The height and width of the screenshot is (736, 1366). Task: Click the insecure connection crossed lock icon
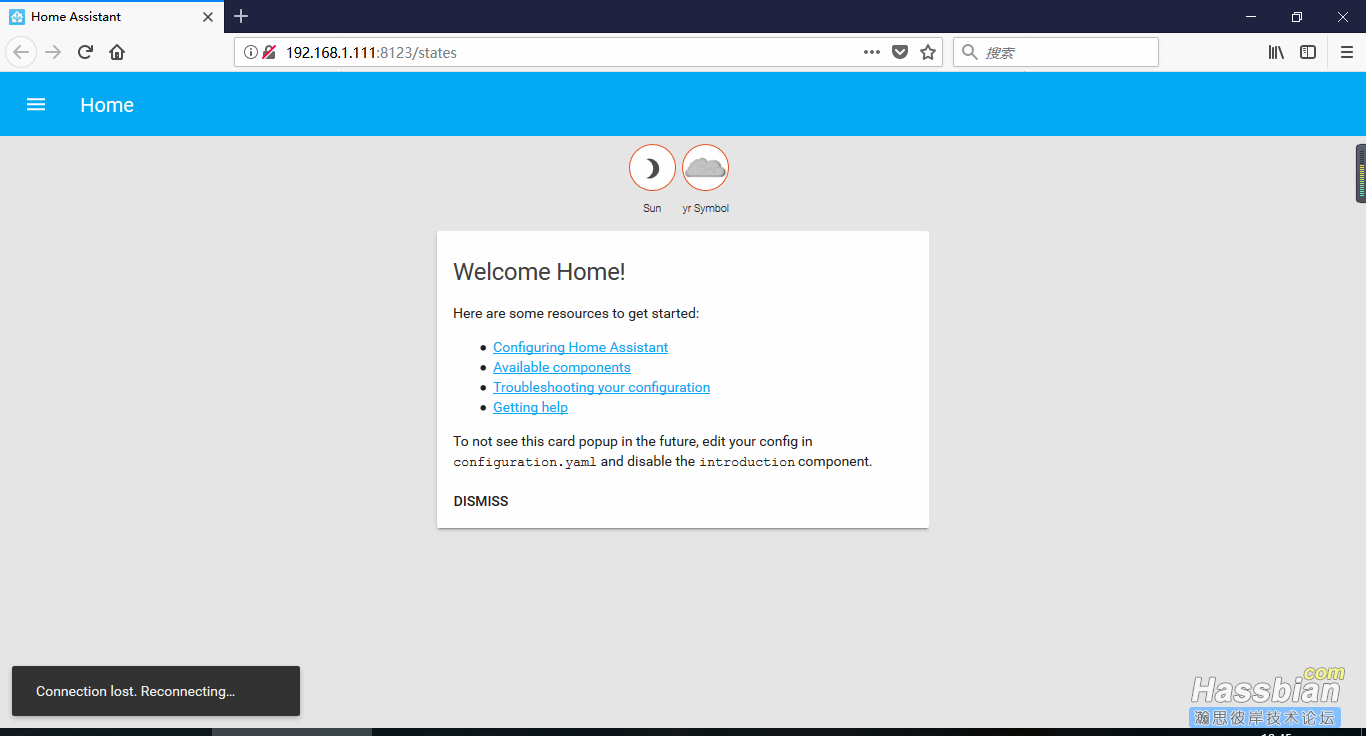pos(269,52)
